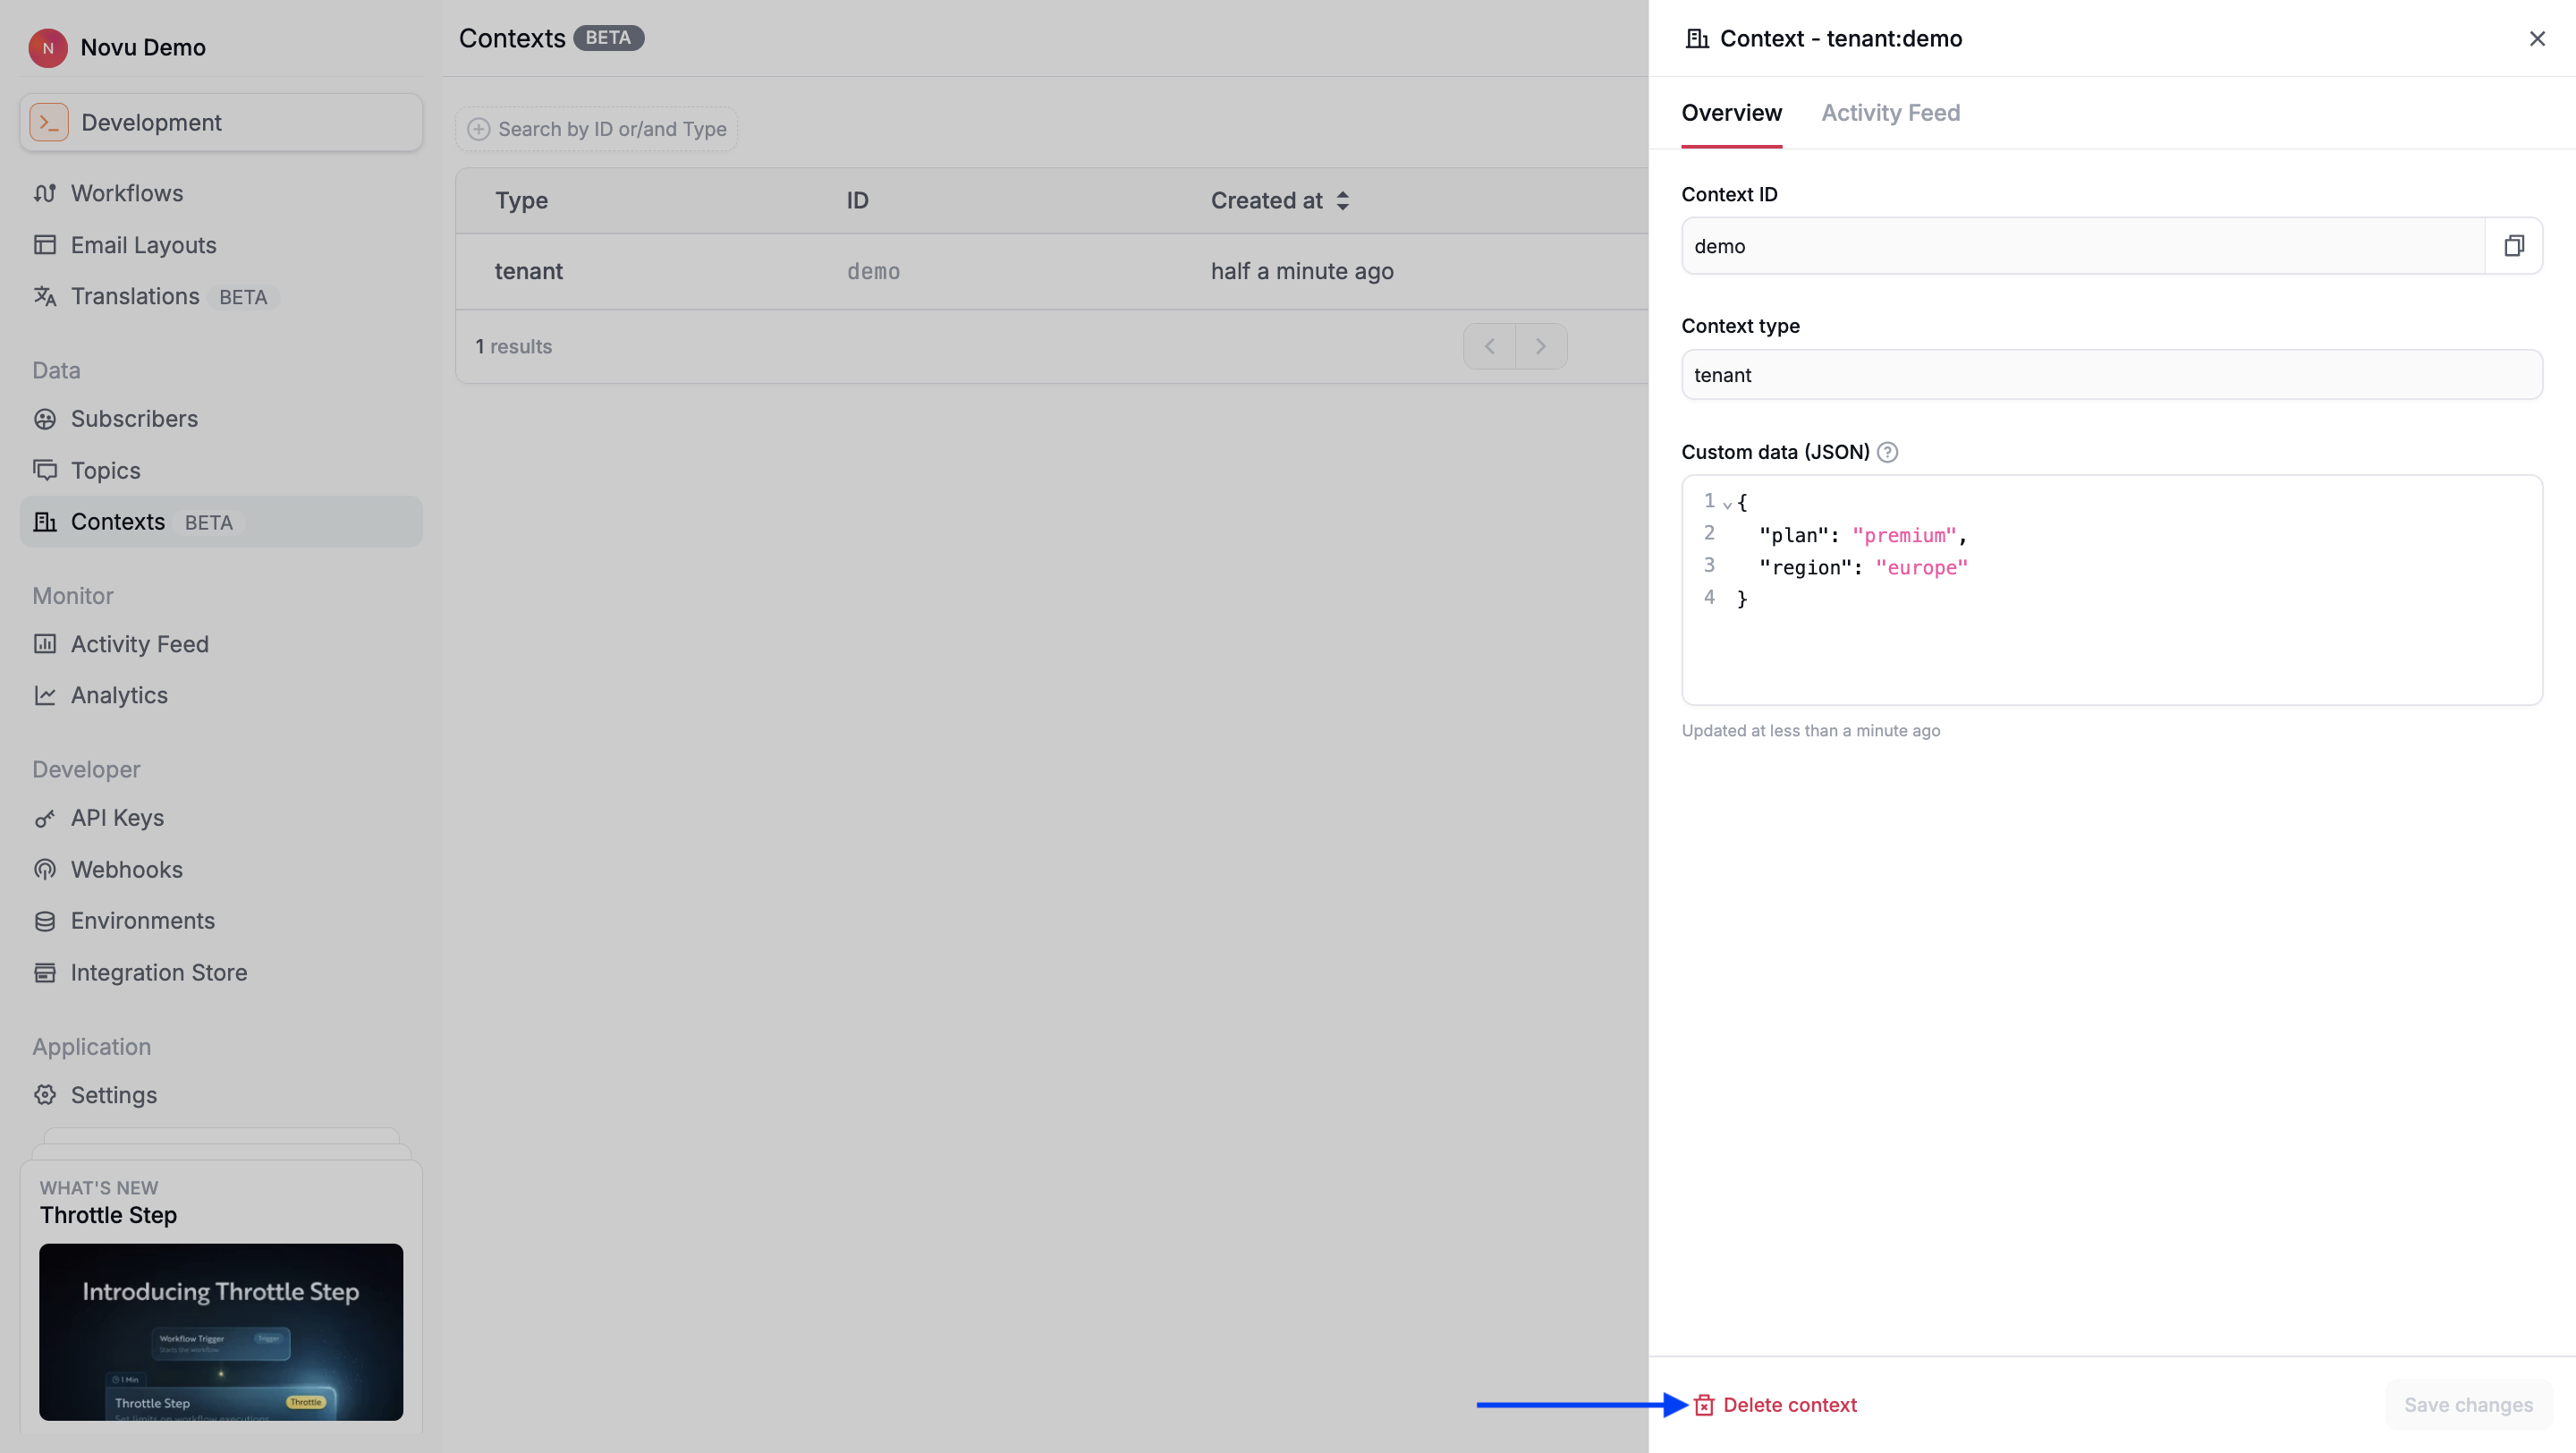This screenshot has height=1453, width=2576.
Task: Click the Search by ID or Type filter
Action: 597,129
